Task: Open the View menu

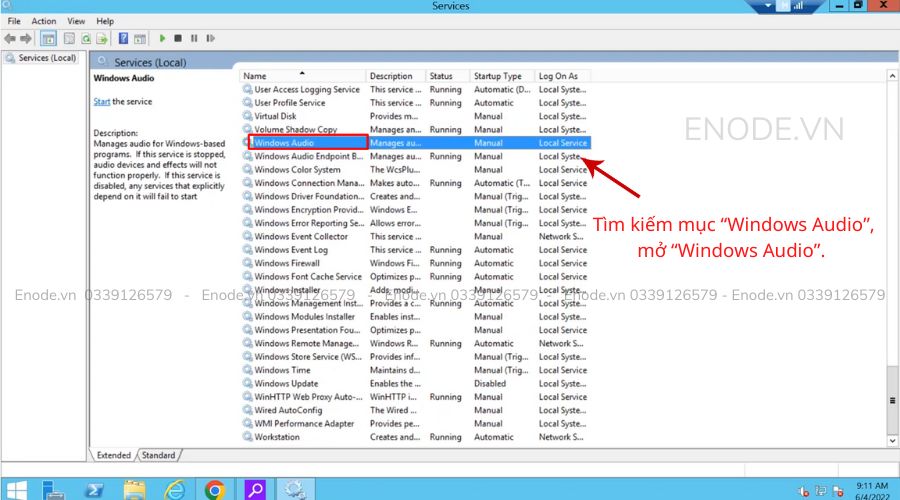Action: [76, 21]
